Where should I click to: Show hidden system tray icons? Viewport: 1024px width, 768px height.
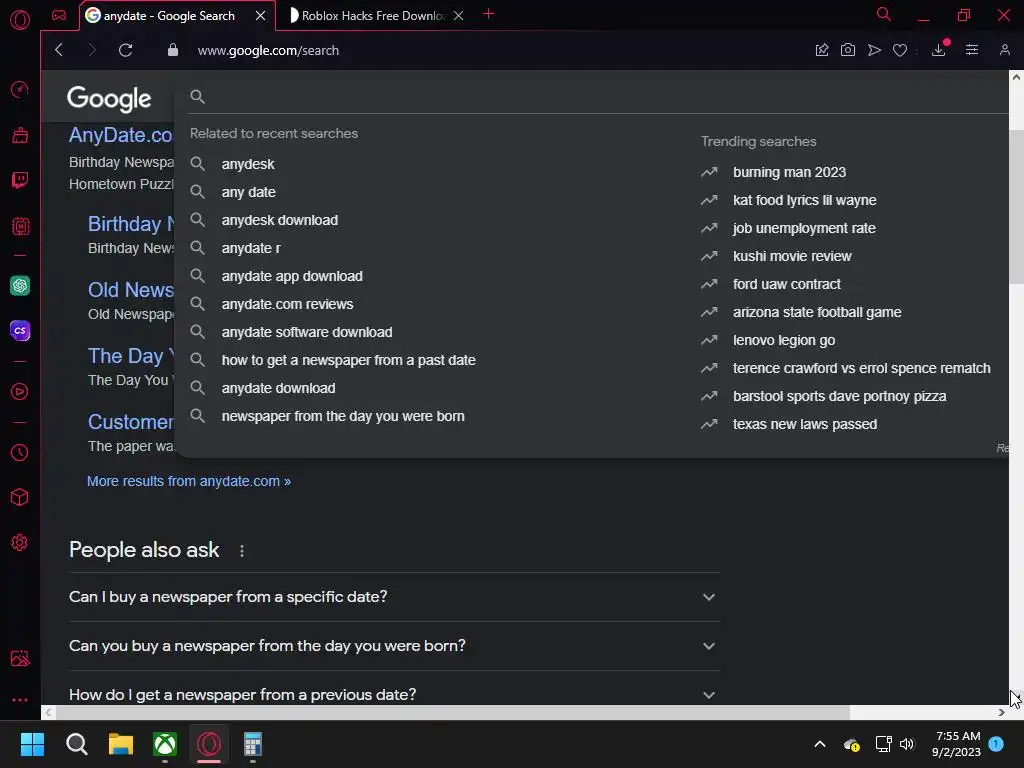click(x=820, y=744)
